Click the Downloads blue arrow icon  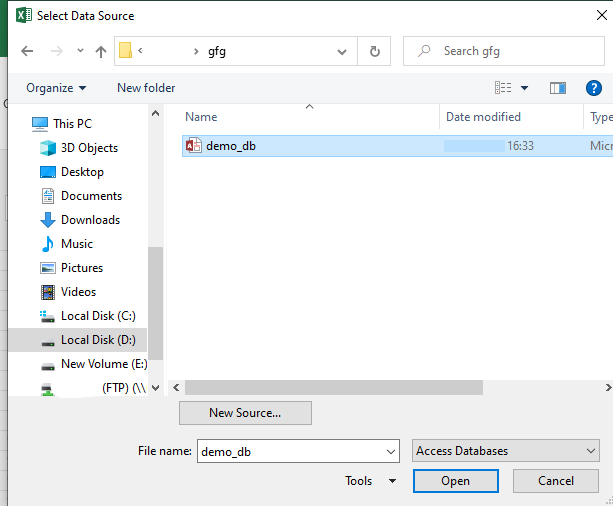click(48, 220)
